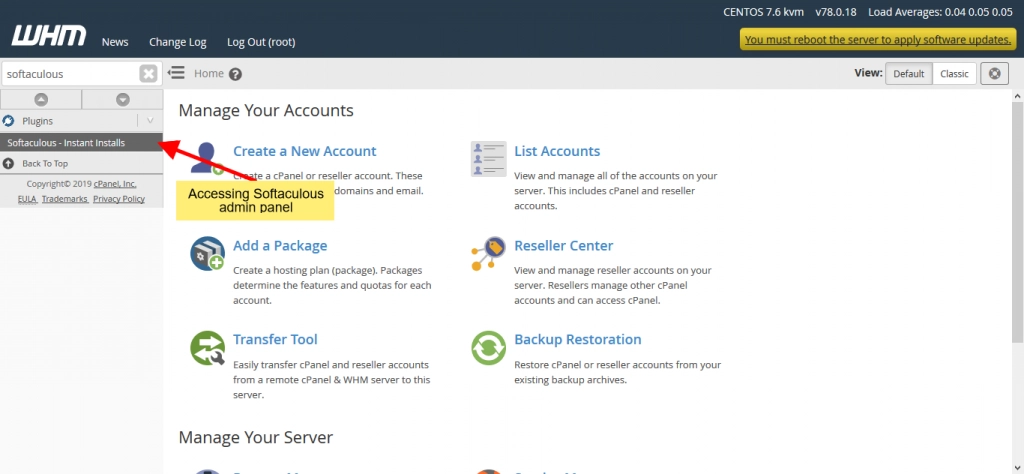Open List Accounts link
Viewport: 1024px width, 474px height.
557,151
